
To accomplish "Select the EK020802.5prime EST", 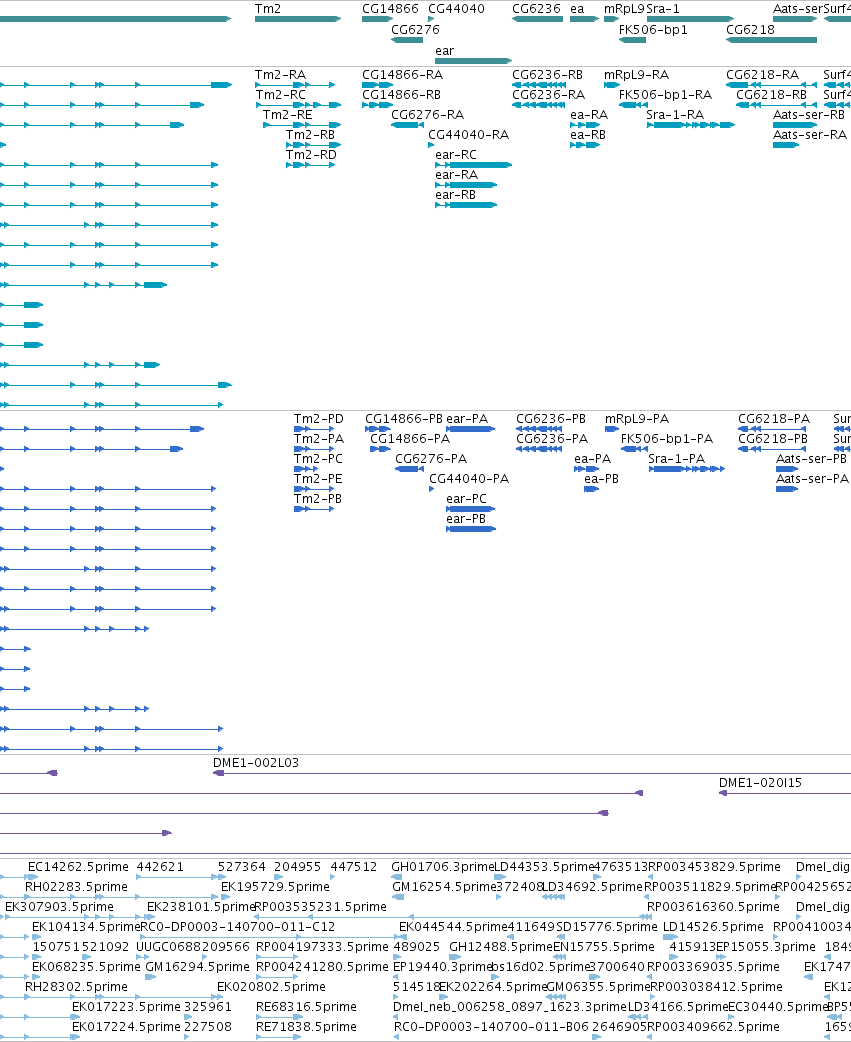I will pos(220,997).
